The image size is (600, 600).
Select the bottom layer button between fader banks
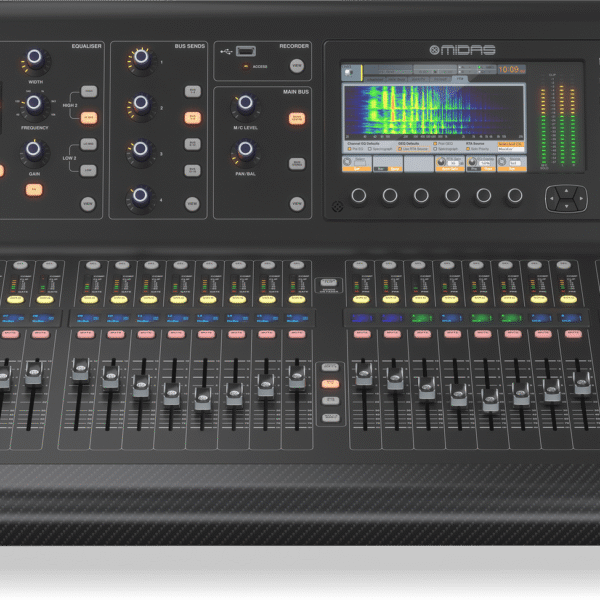point(331,417)
